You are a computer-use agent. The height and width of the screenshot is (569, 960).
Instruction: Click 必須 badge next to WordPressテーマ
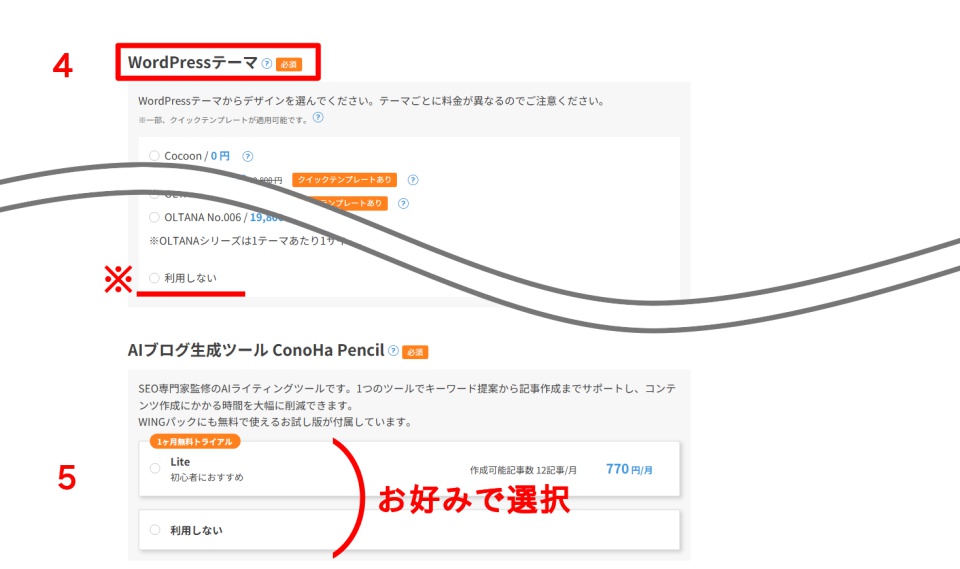click(288, 64)
